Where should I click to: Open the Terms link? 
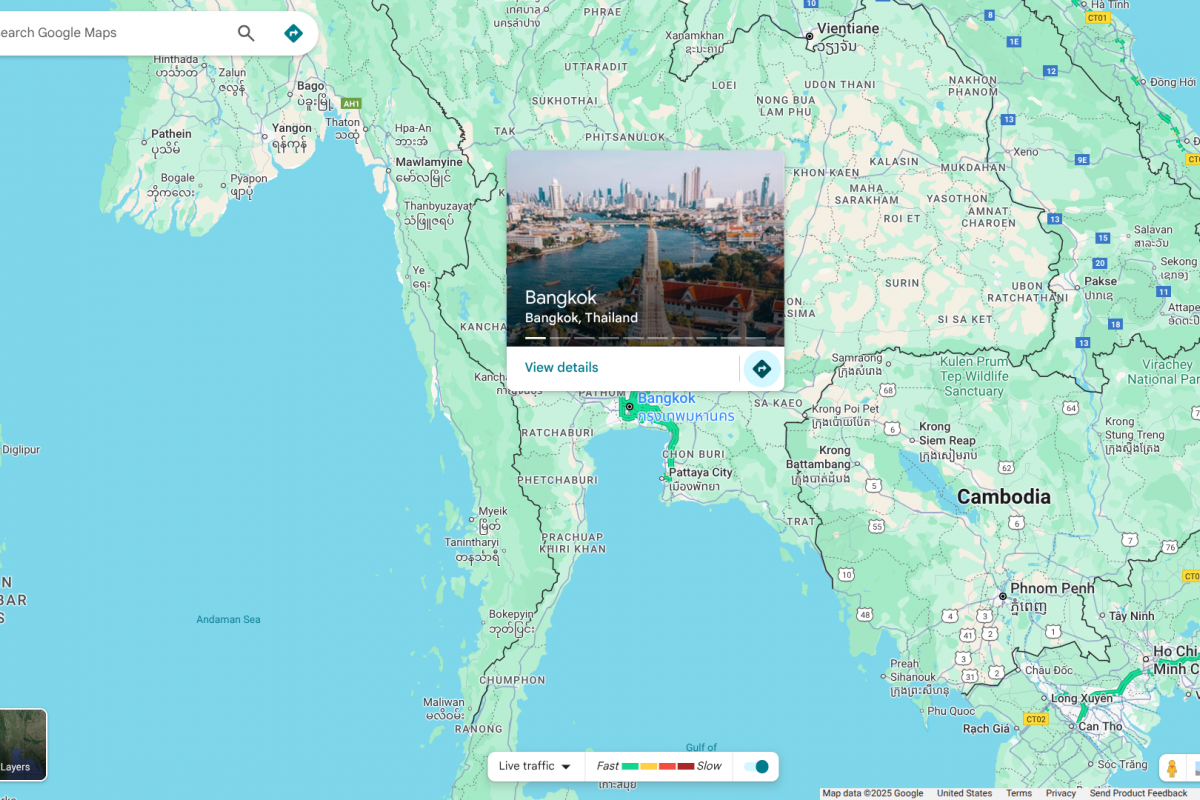tap(1018, 793)
